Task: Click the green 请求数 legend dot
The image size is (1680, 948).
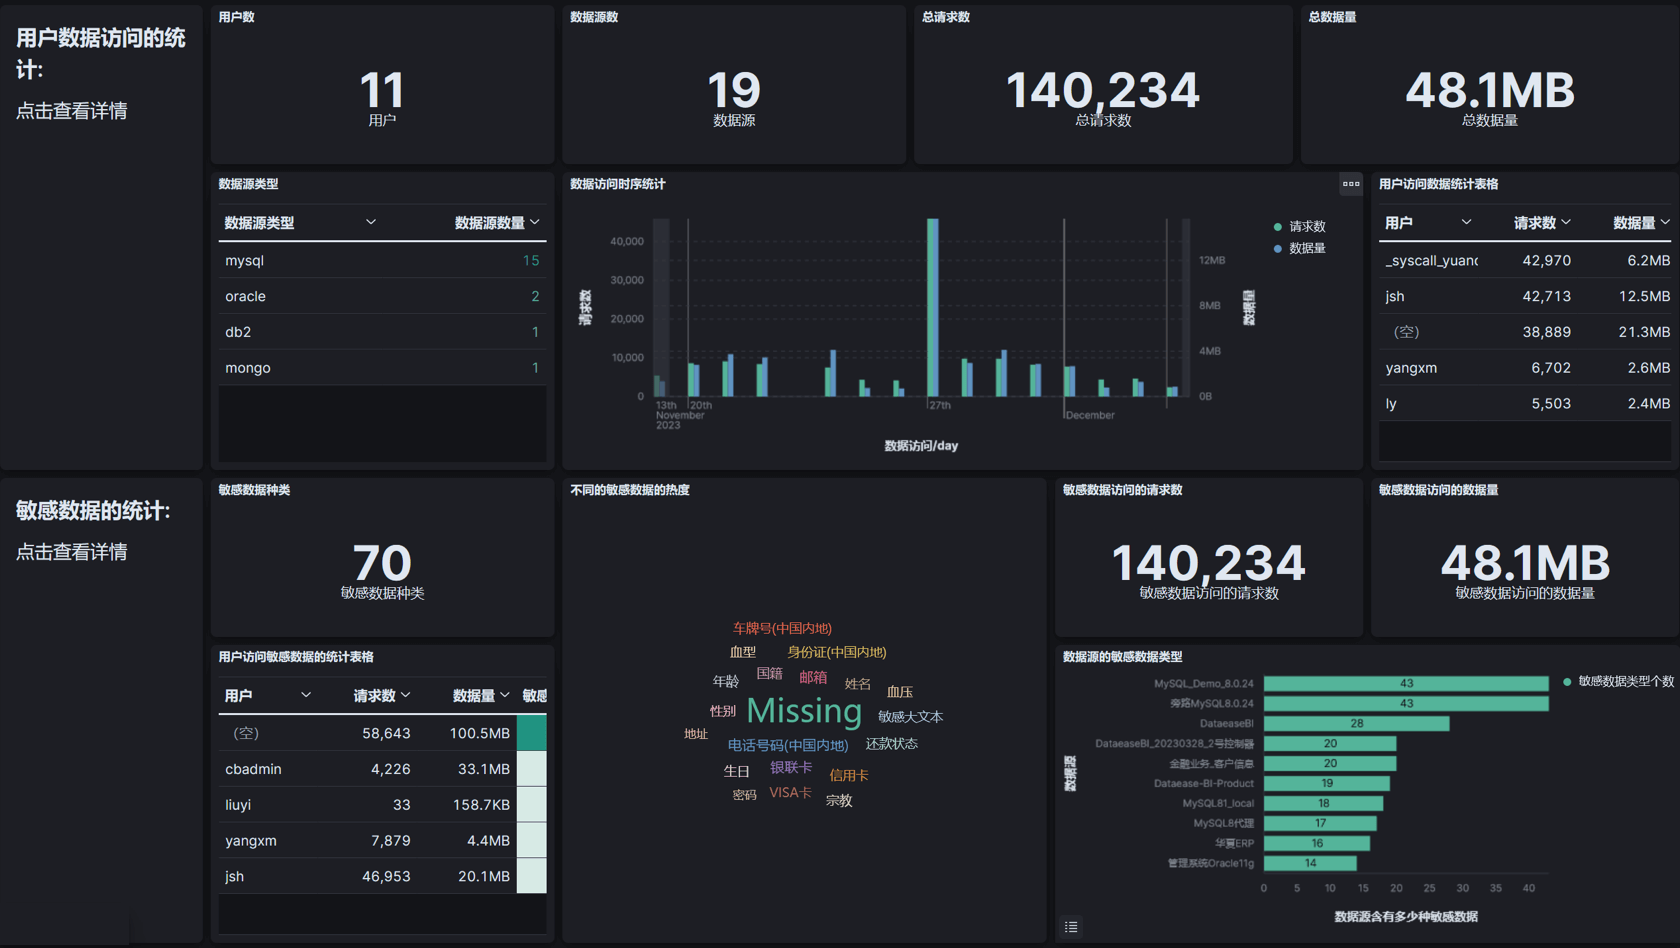Action: [x=1277, y=227]
